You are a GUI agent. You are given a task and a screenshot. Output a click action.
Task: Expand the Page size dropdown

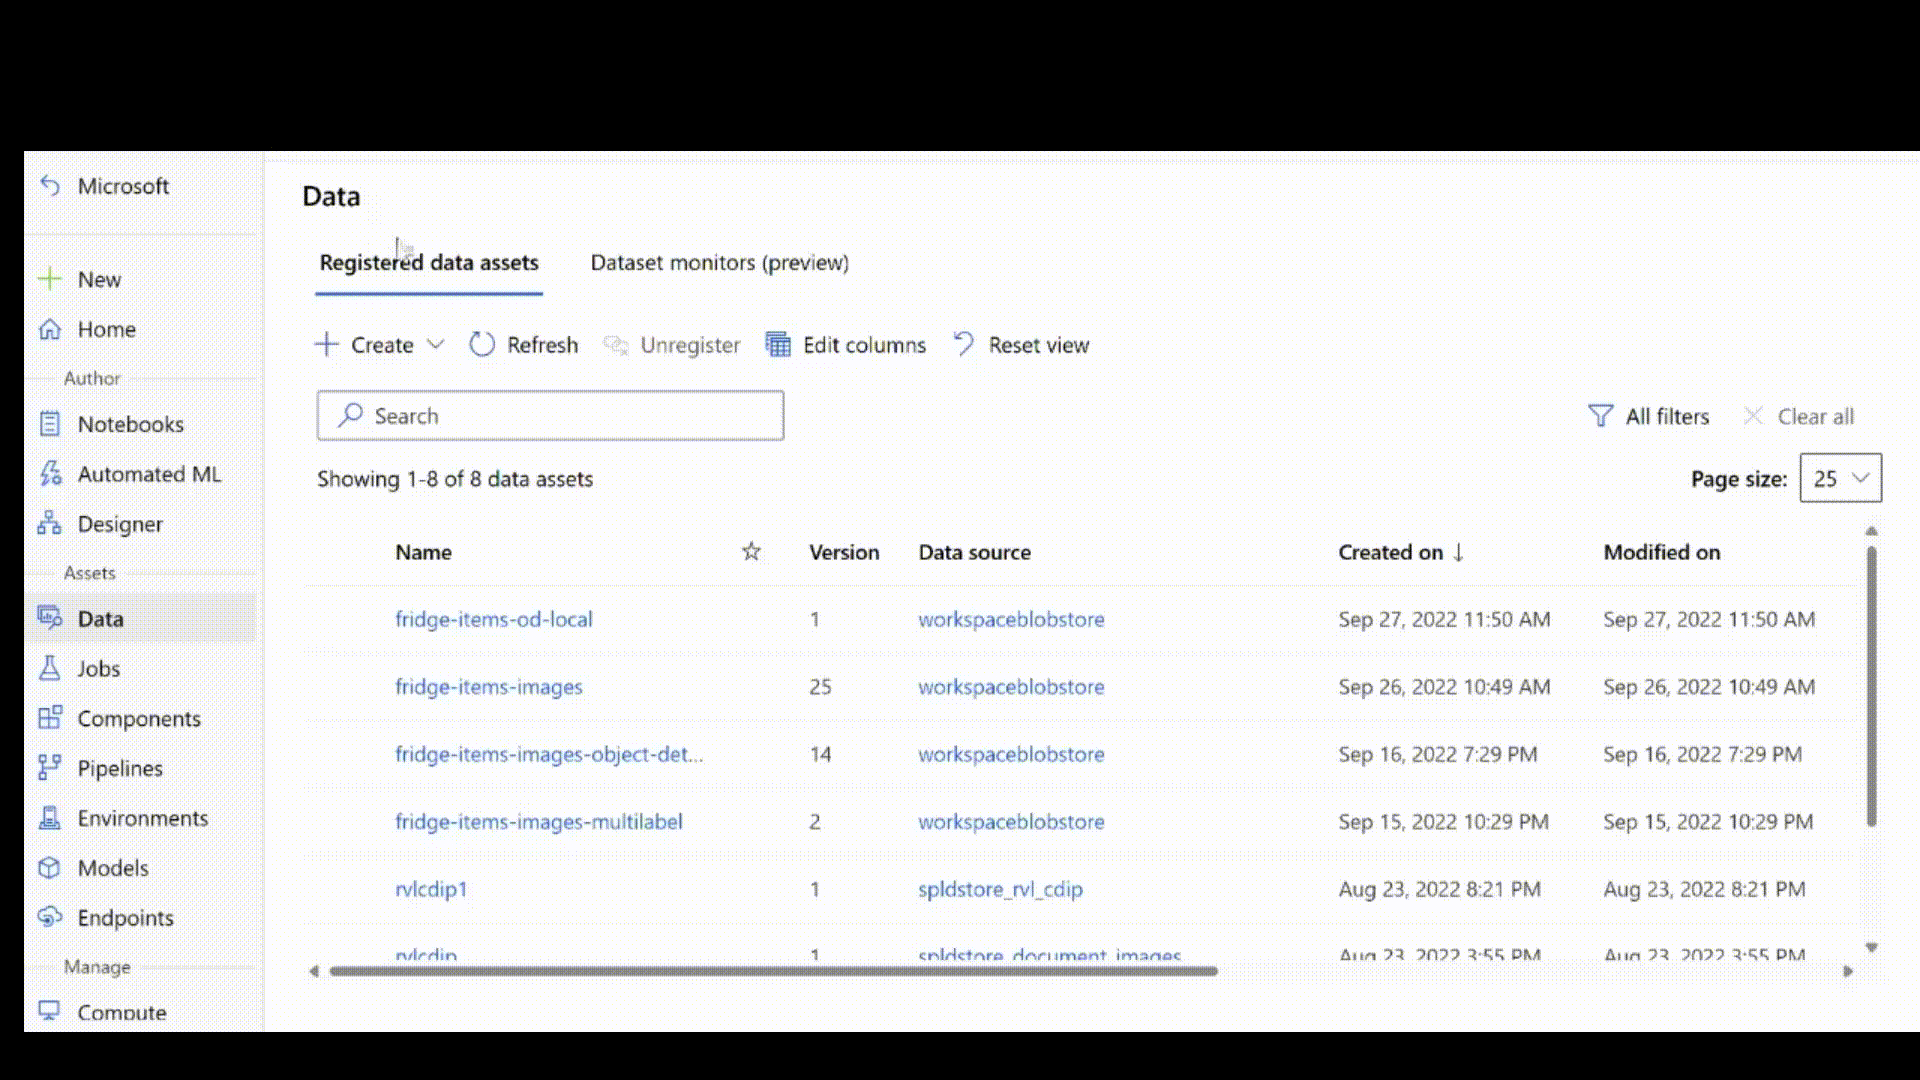(1840, 477)
